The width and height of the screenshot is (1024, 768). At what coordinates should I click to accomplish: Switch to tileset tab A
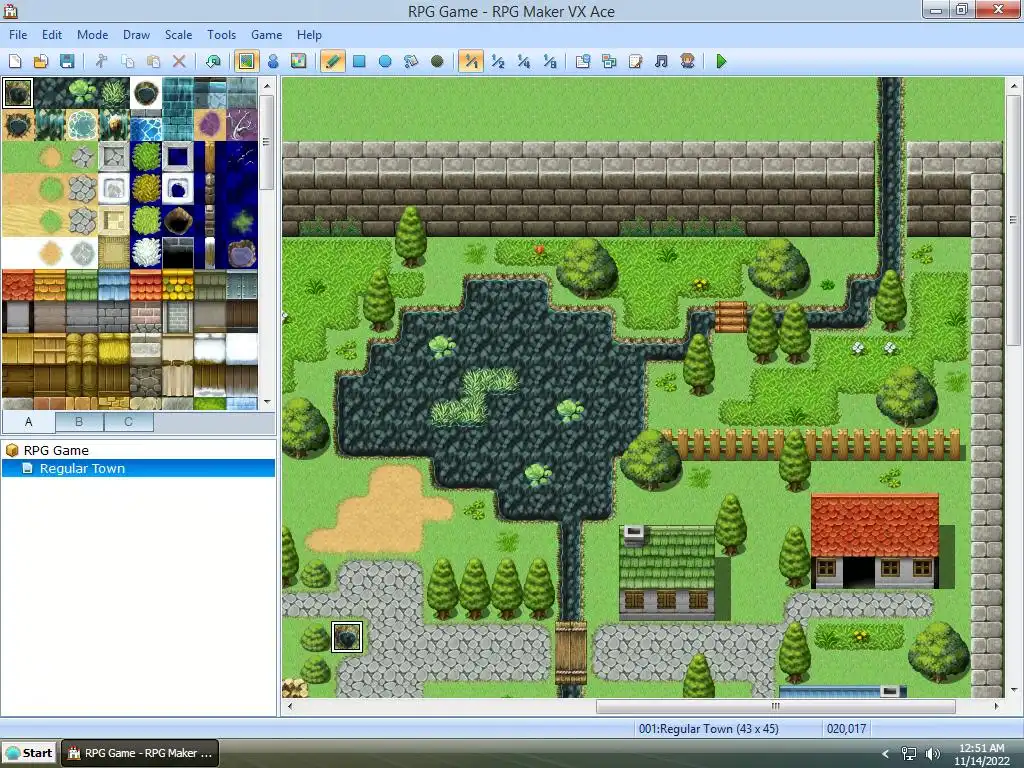coord(28,422)
